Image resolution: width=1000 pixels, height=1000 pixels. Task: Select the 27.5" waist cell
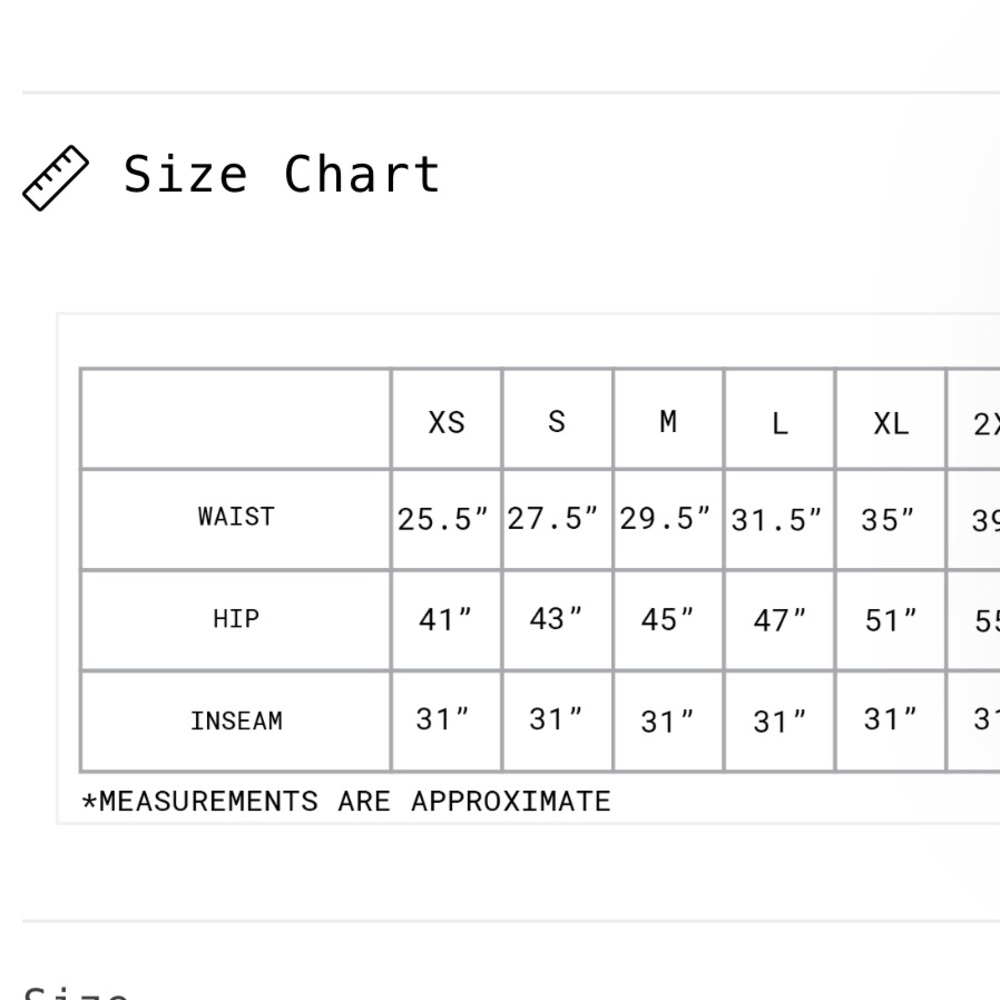coord(553,520)
